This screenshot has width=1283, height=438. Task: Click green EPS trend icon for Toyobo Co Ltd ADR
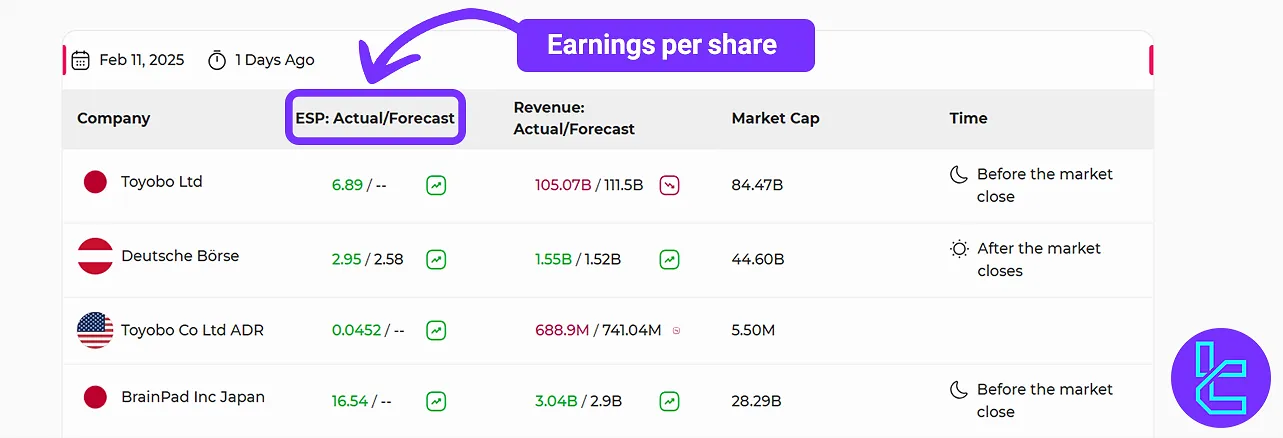pyautogui.click(x=436, y=330)
